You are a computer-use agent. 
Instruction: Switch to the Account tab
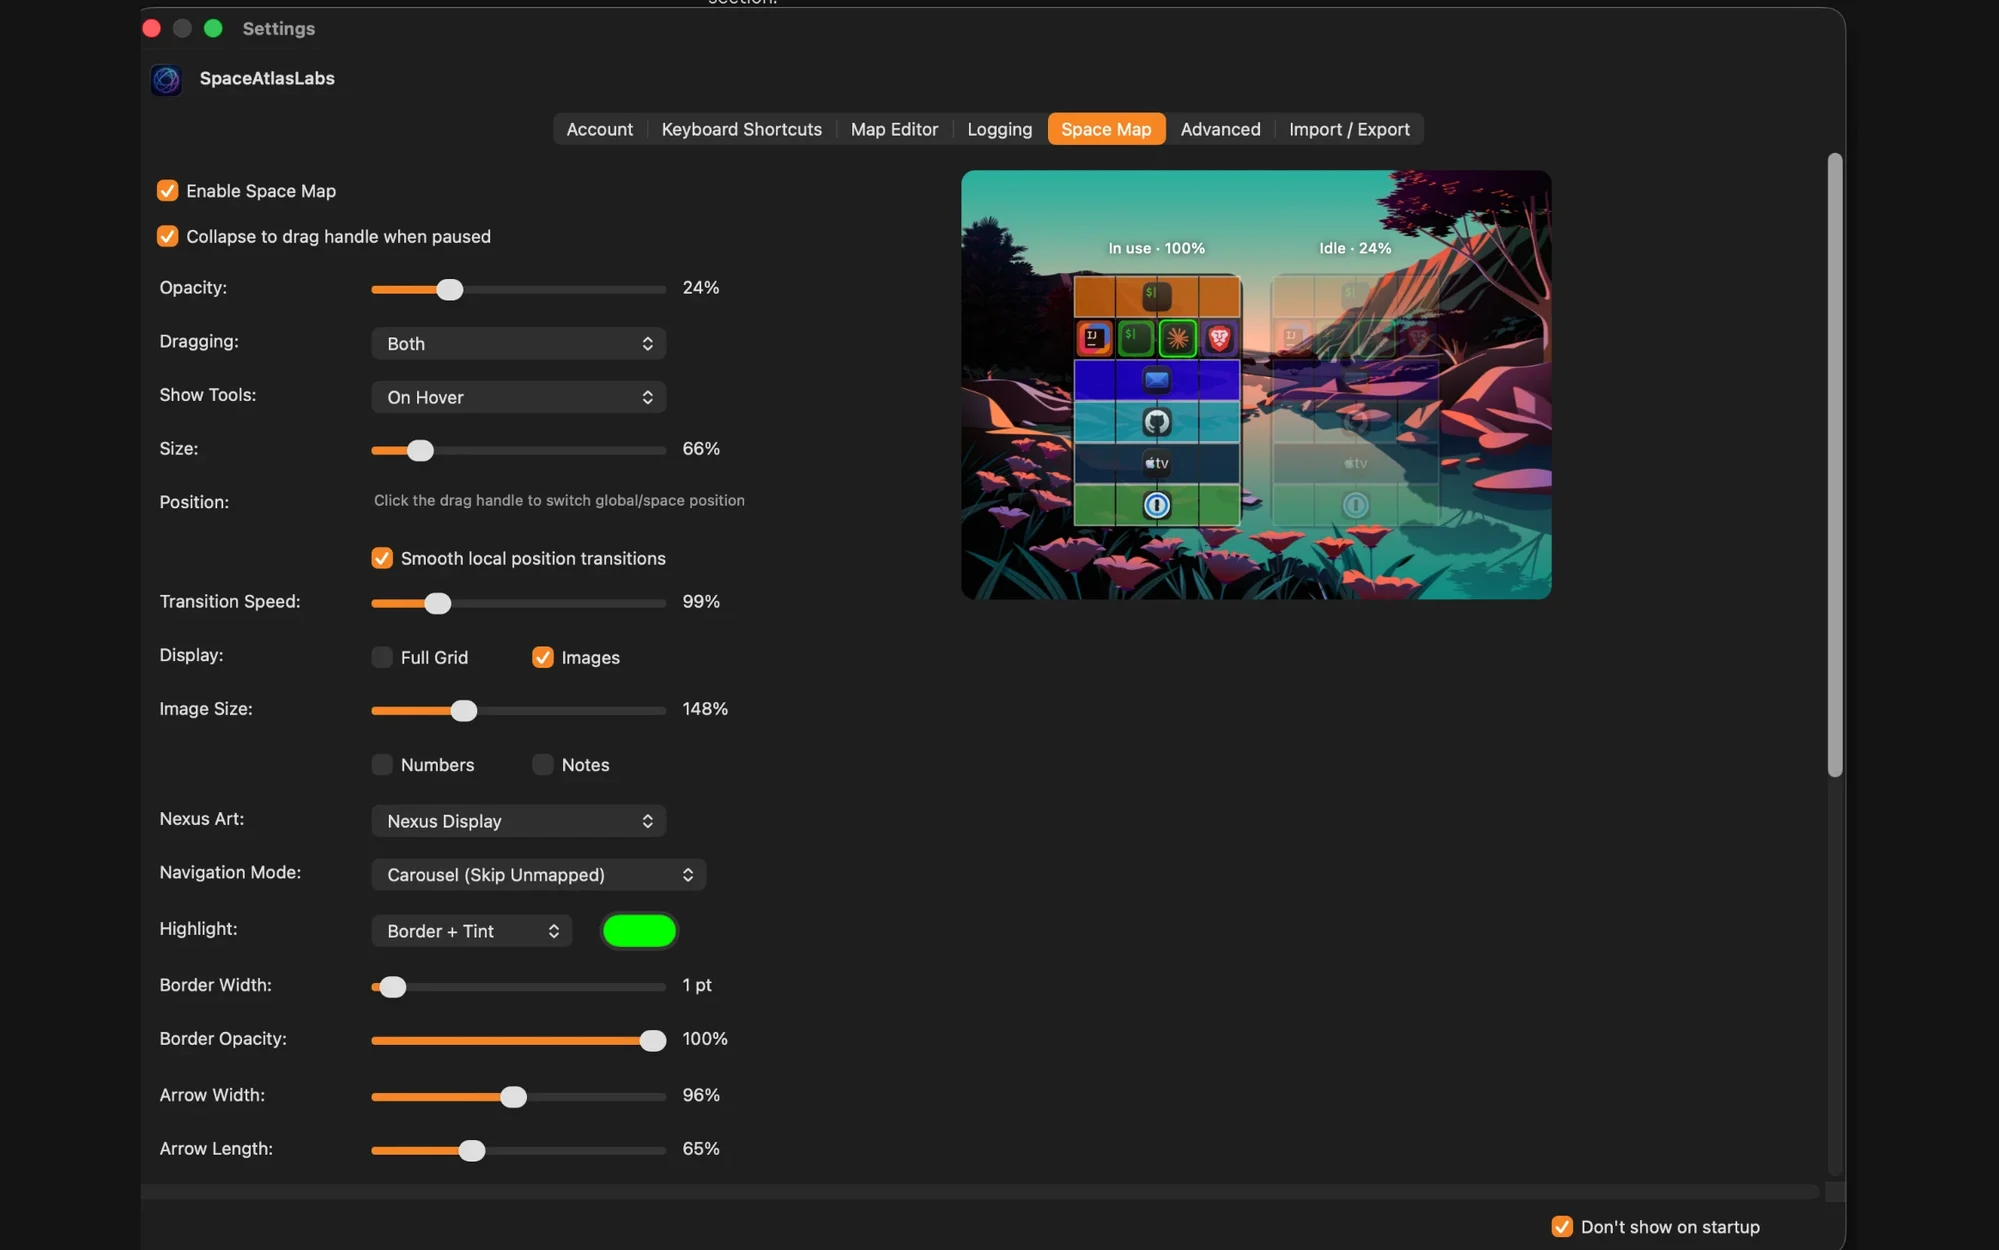[x=599, y=129]
